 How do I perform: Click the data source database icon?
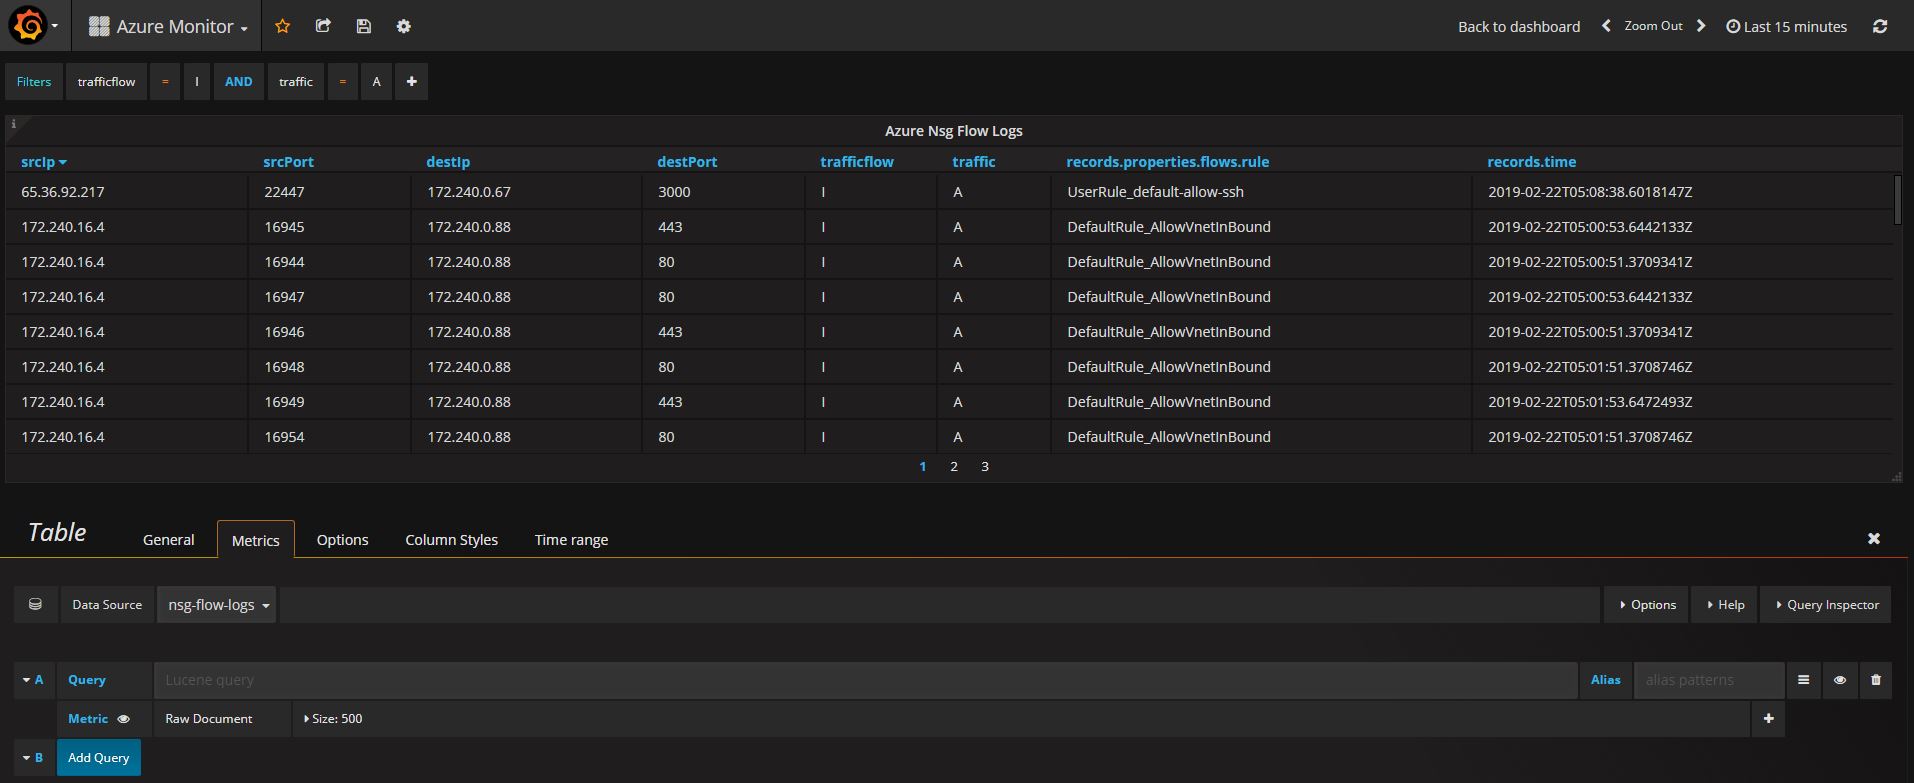point(35,604)
